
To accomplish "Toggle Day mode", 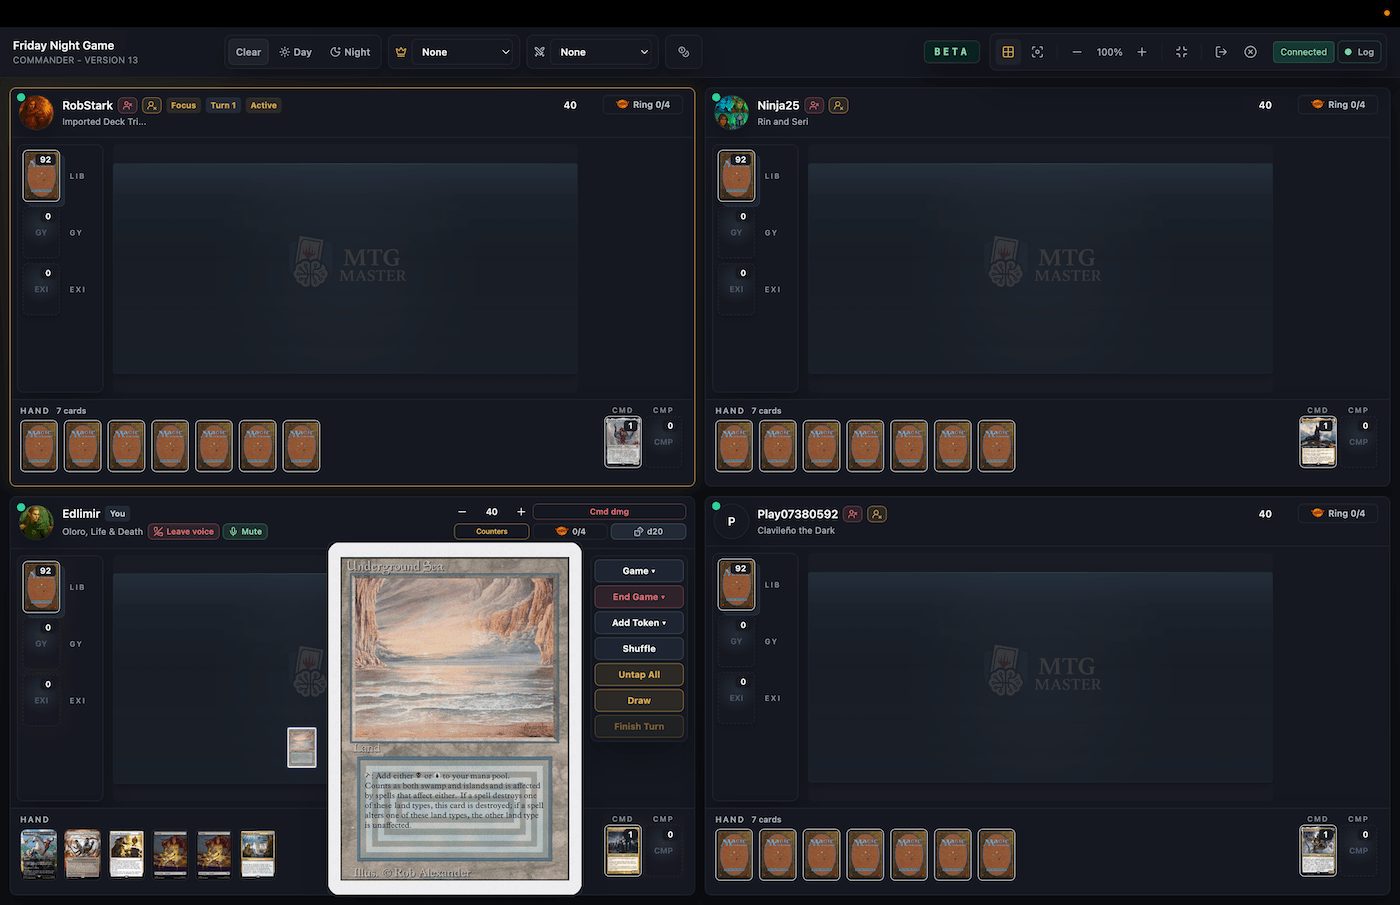I will coord(296,52).
